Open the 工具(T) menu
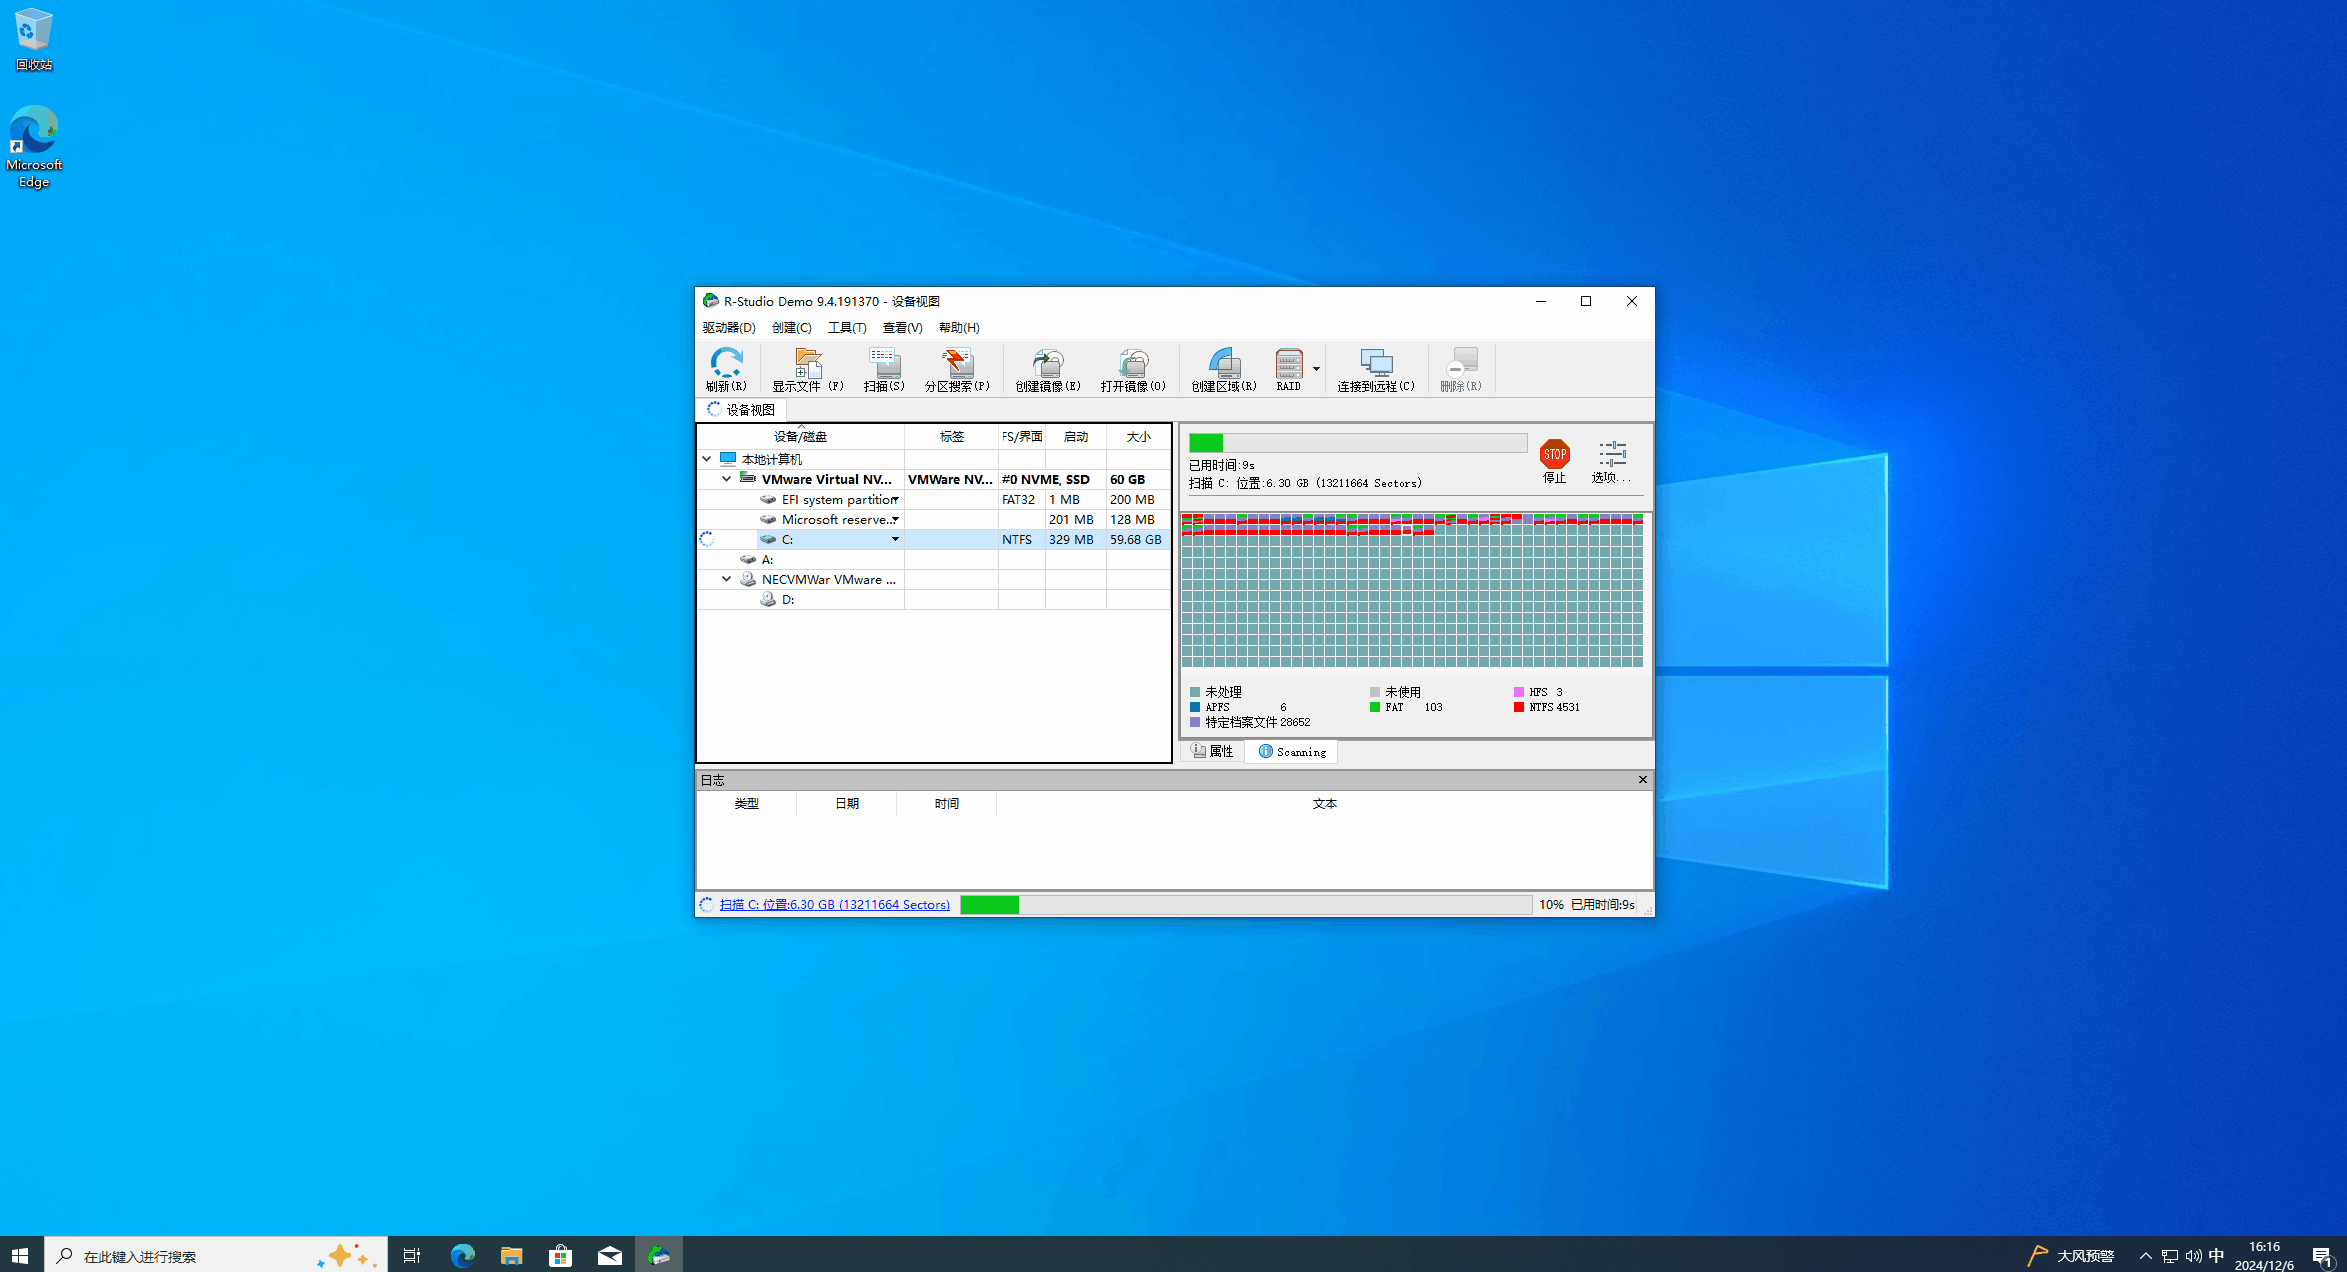This screenshot has width=2347, height=1272. coord(846,328)
